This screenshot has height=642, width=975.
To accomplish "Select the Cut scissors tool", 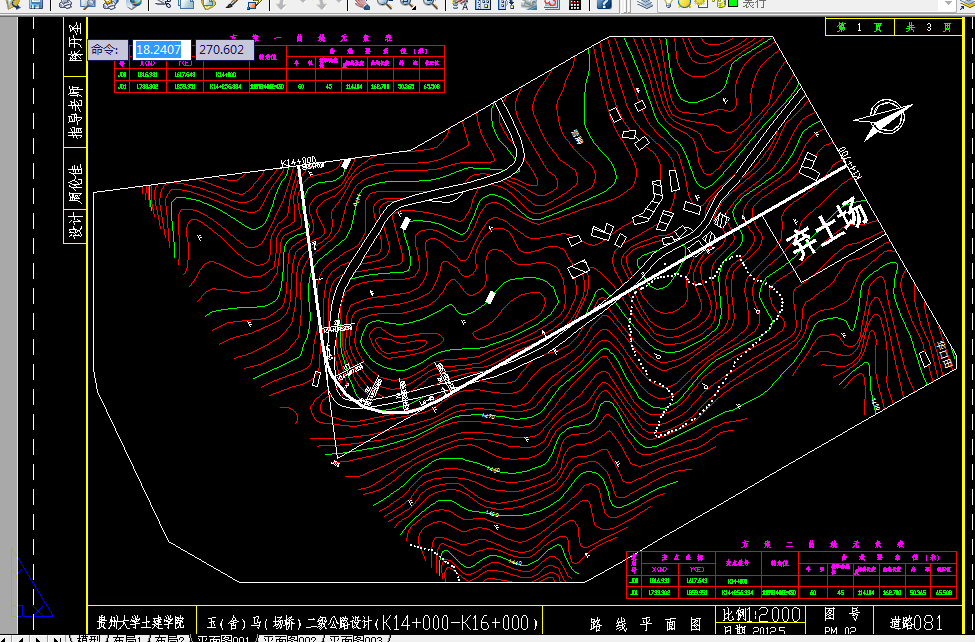I will click(163, 4).
